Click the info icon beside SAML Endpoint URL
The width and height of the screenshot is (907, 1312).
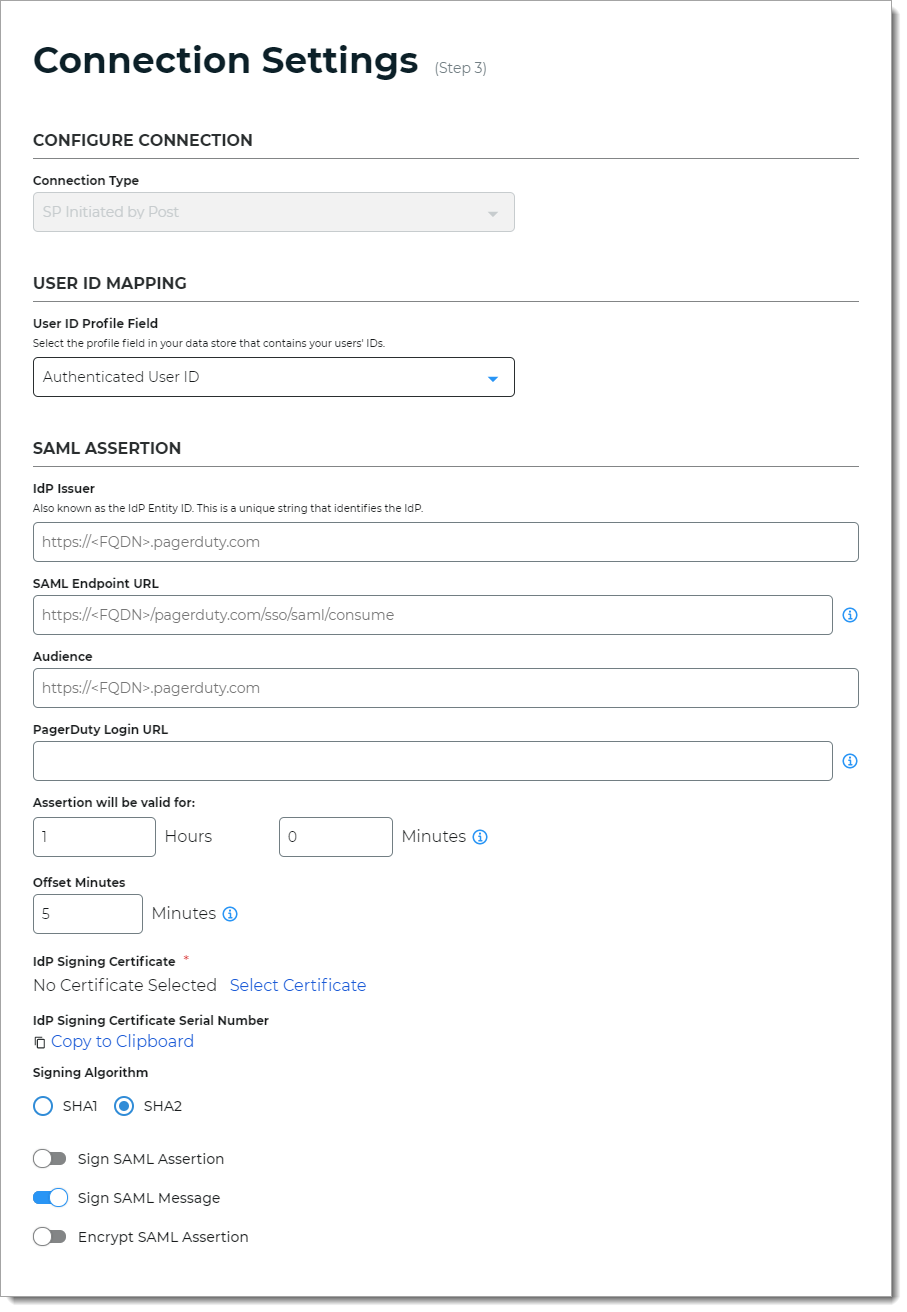click(849, 615)
